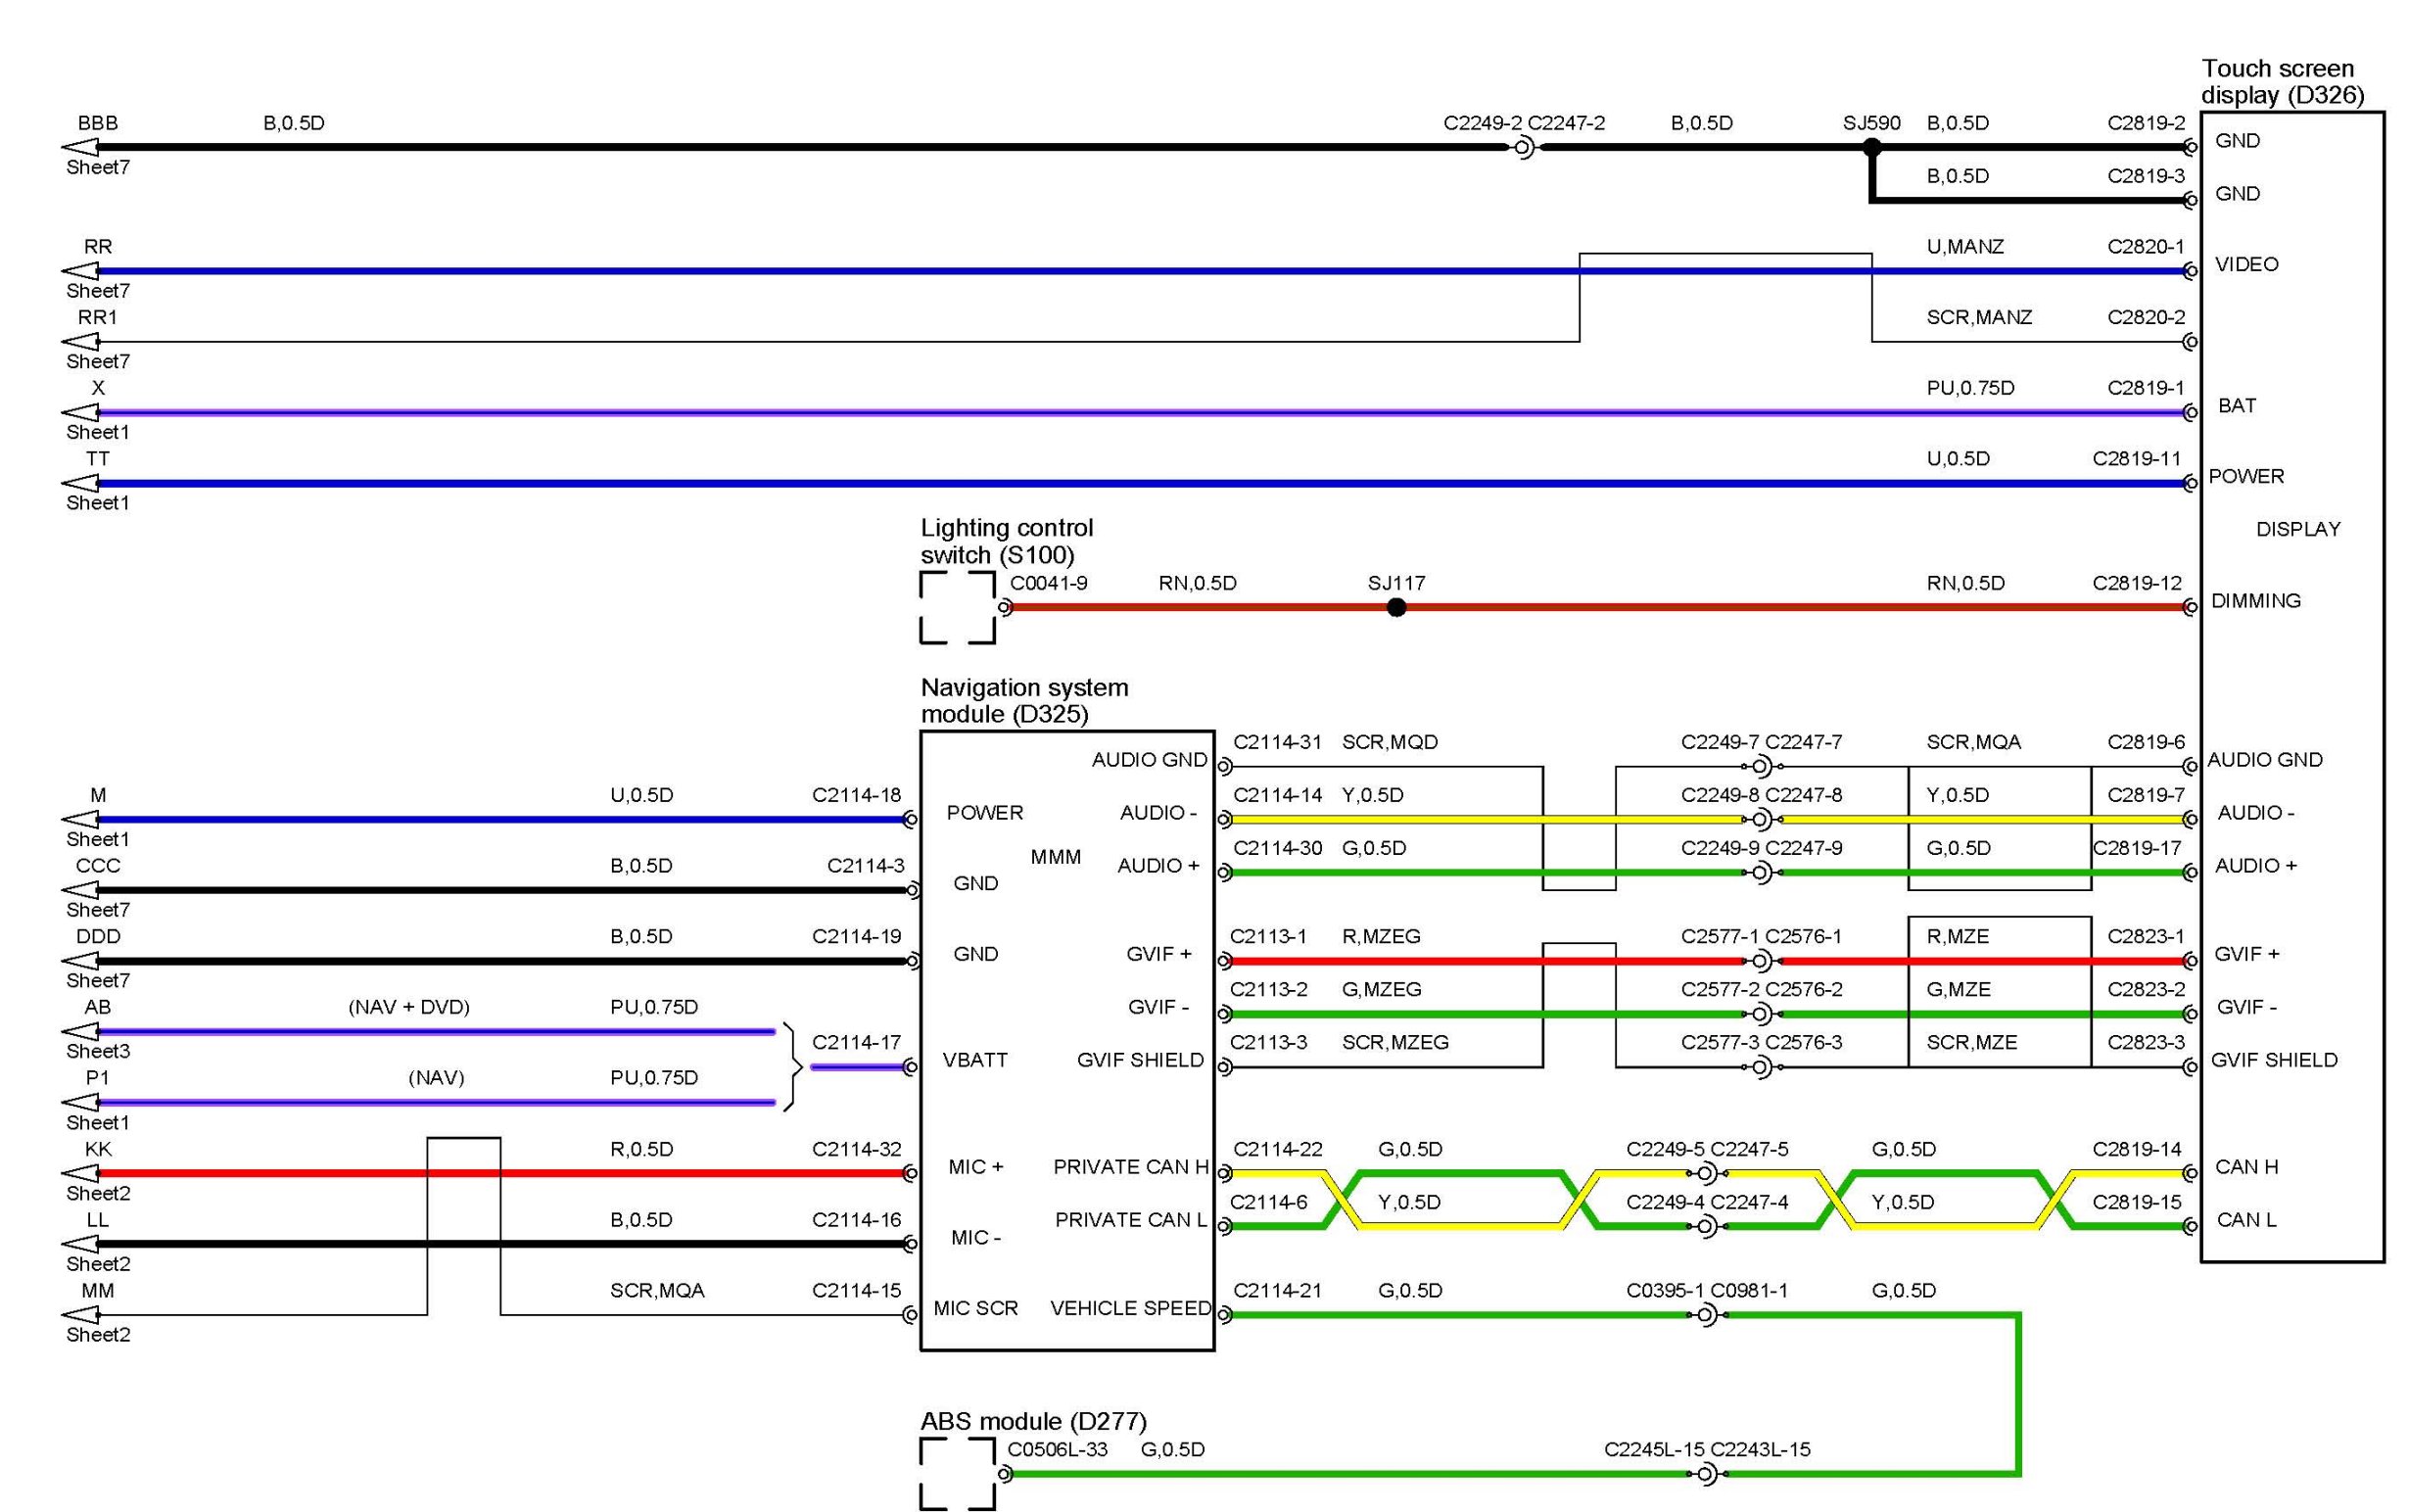This screenshot has width=2409, height=1512.
Task: Click the VEHICLE SPEED pin label
Action: (x=1130, y=1308)
